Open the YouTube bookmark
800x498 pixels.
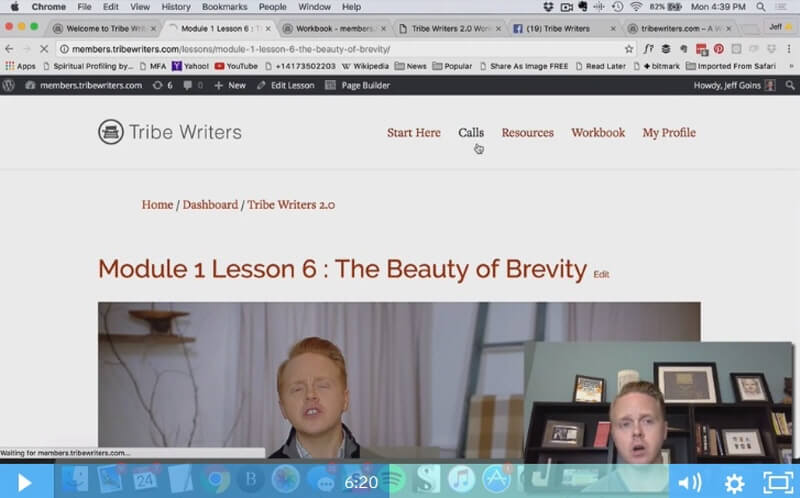pos(236,66)
